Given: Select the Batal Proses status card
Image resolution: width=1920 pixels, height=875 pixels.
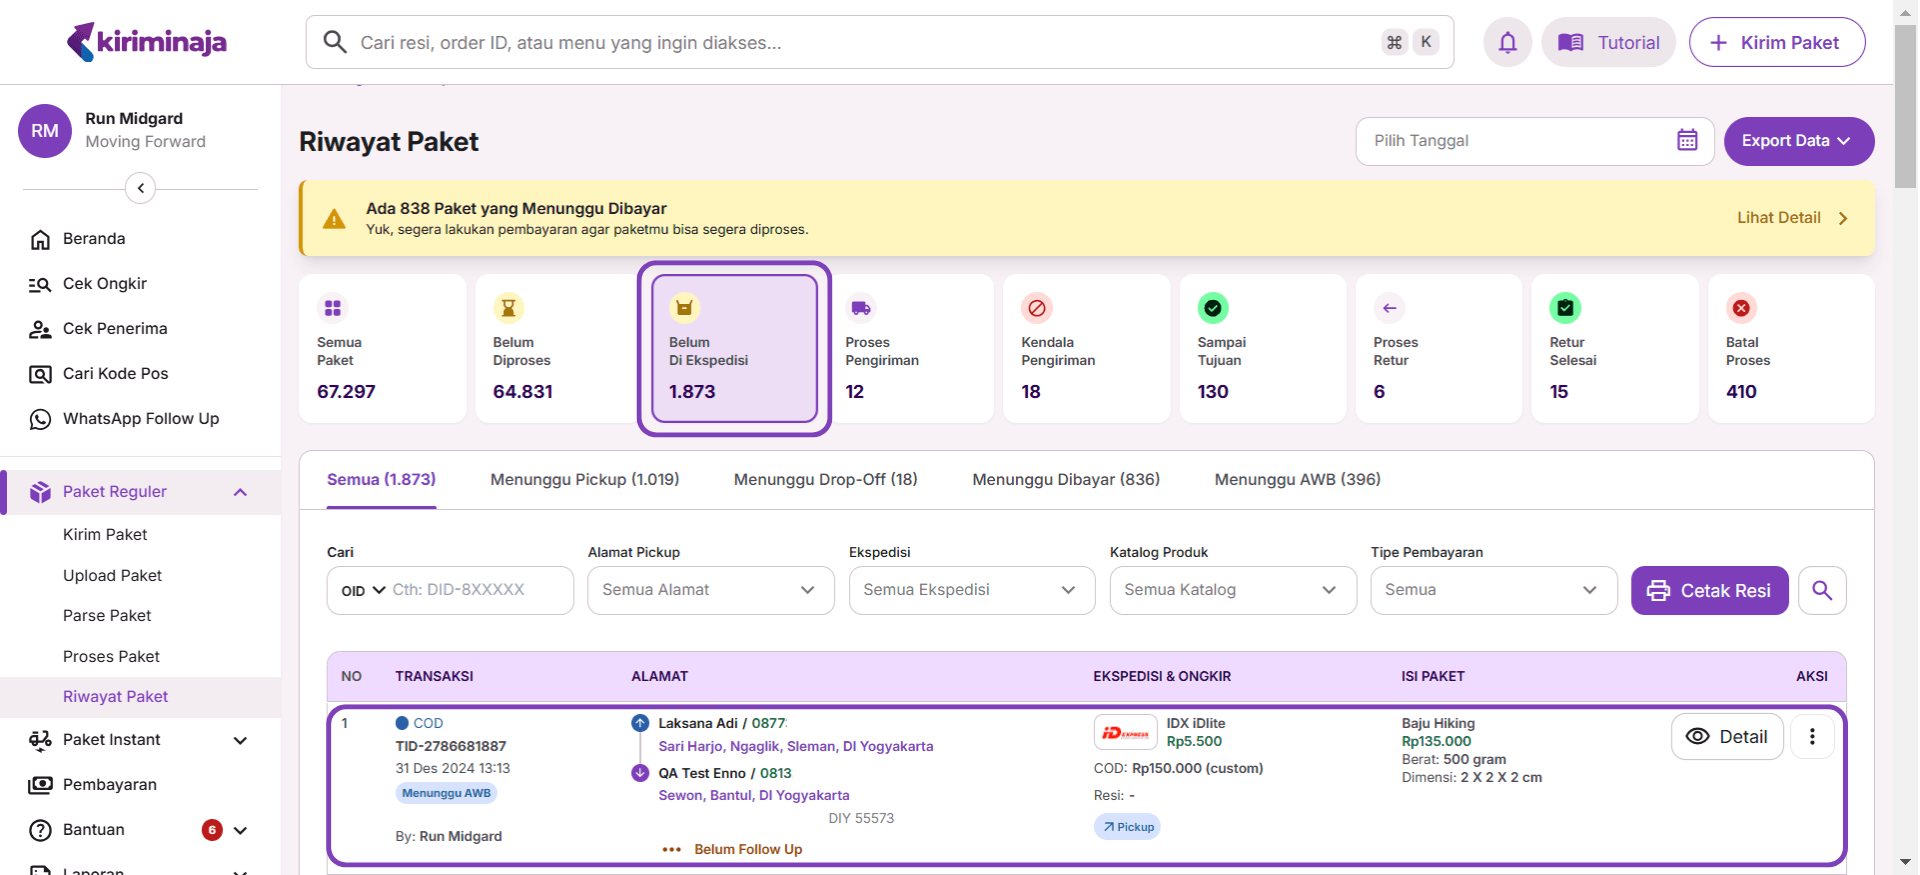Looking at the screenshot, I should coord(1790,349).
